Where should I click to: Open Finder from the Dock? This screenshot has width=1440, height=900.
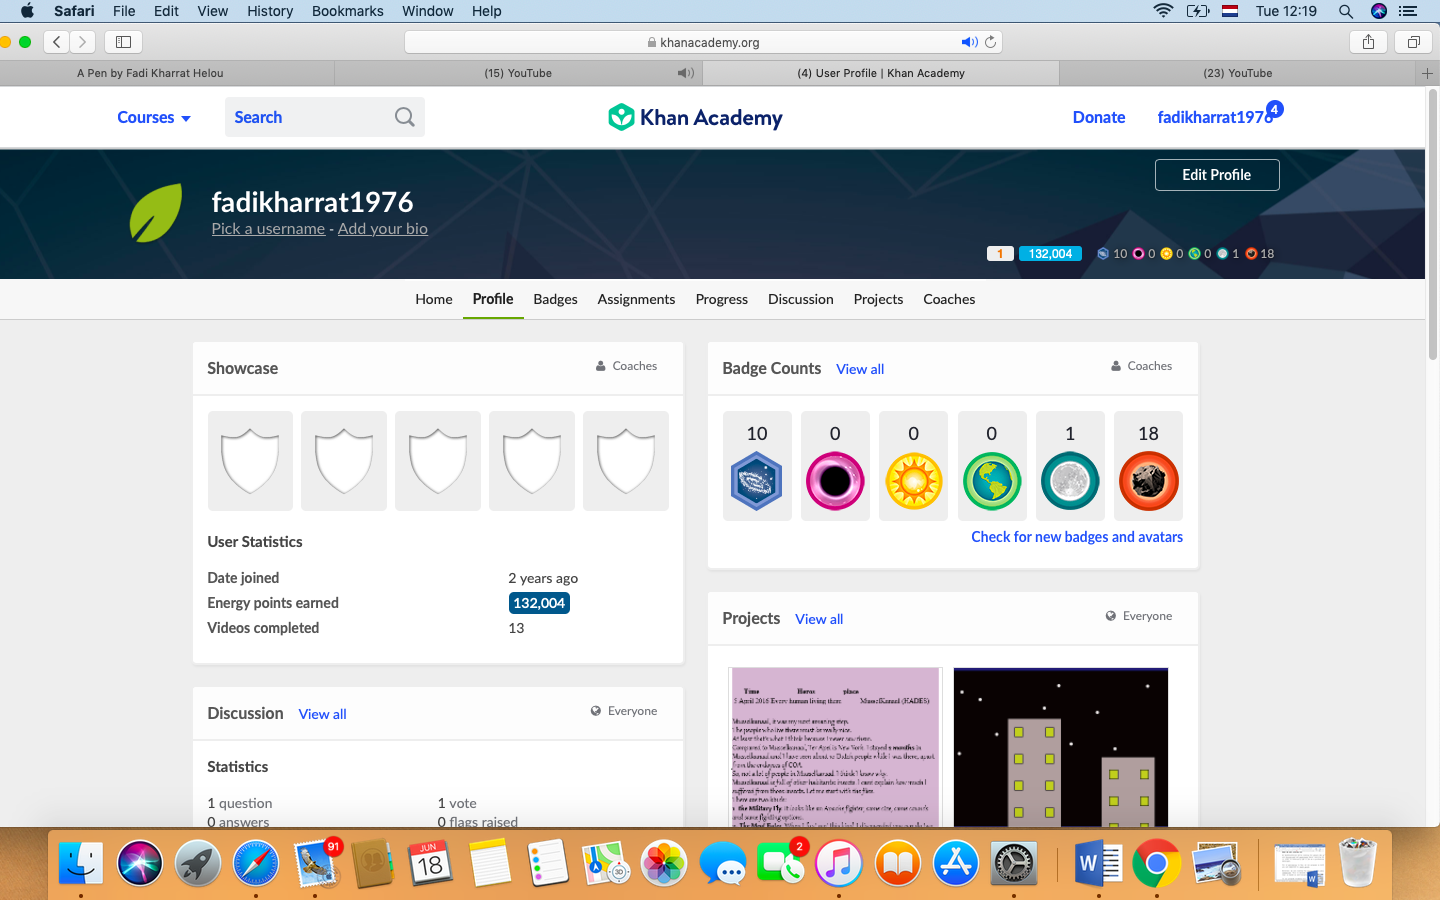click(81, 863)
